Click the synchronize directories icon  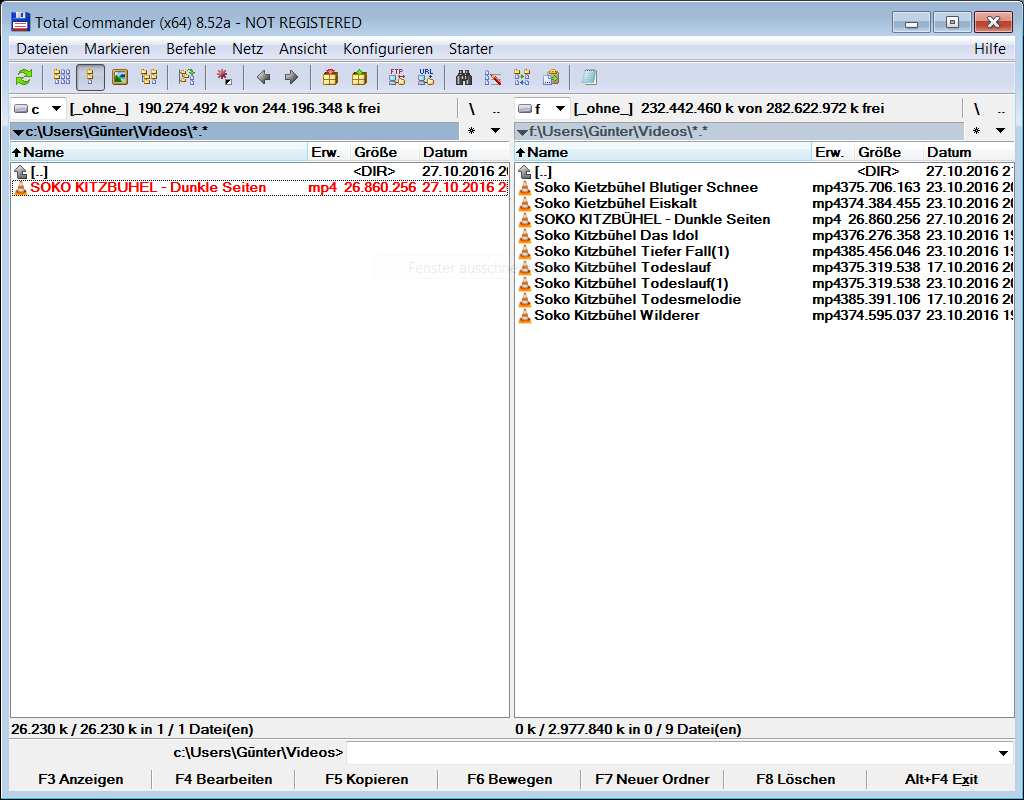point(522,77)
